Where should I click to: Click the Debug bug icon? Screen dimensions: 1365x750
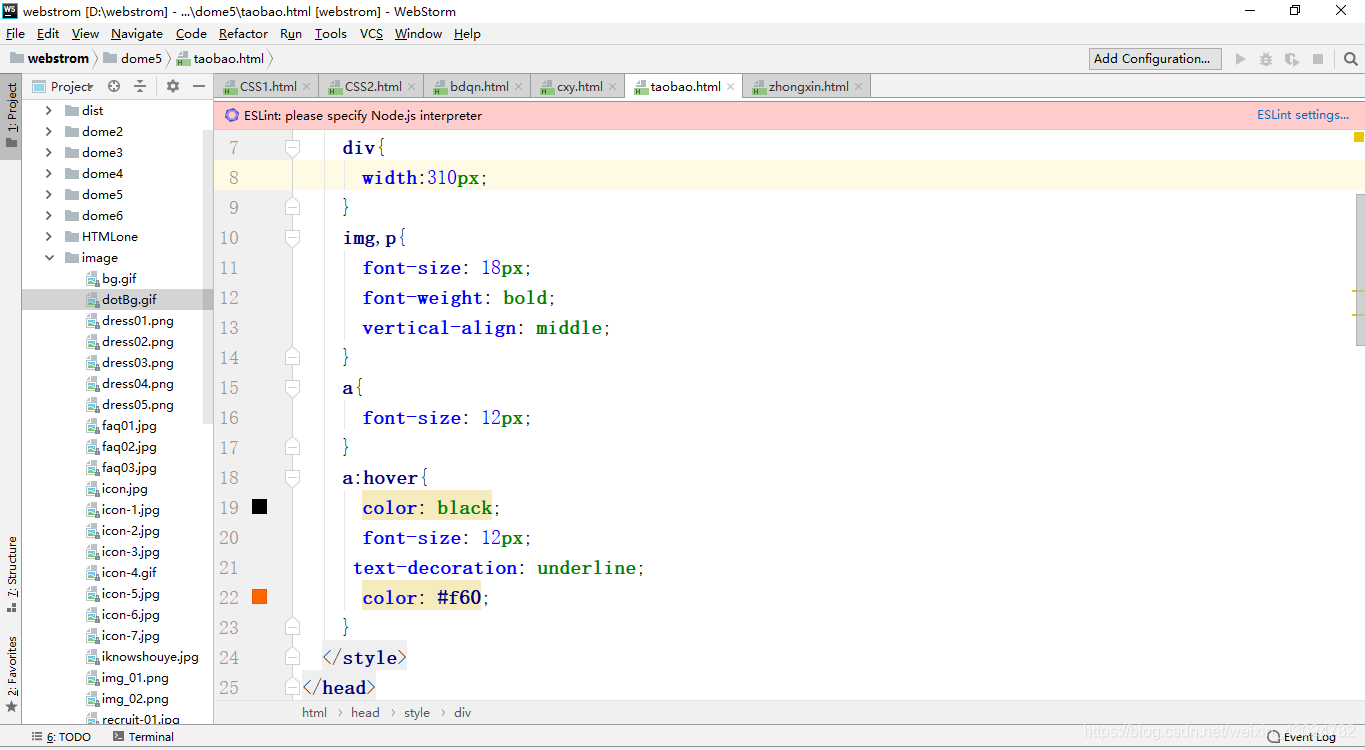point(1266,59)
